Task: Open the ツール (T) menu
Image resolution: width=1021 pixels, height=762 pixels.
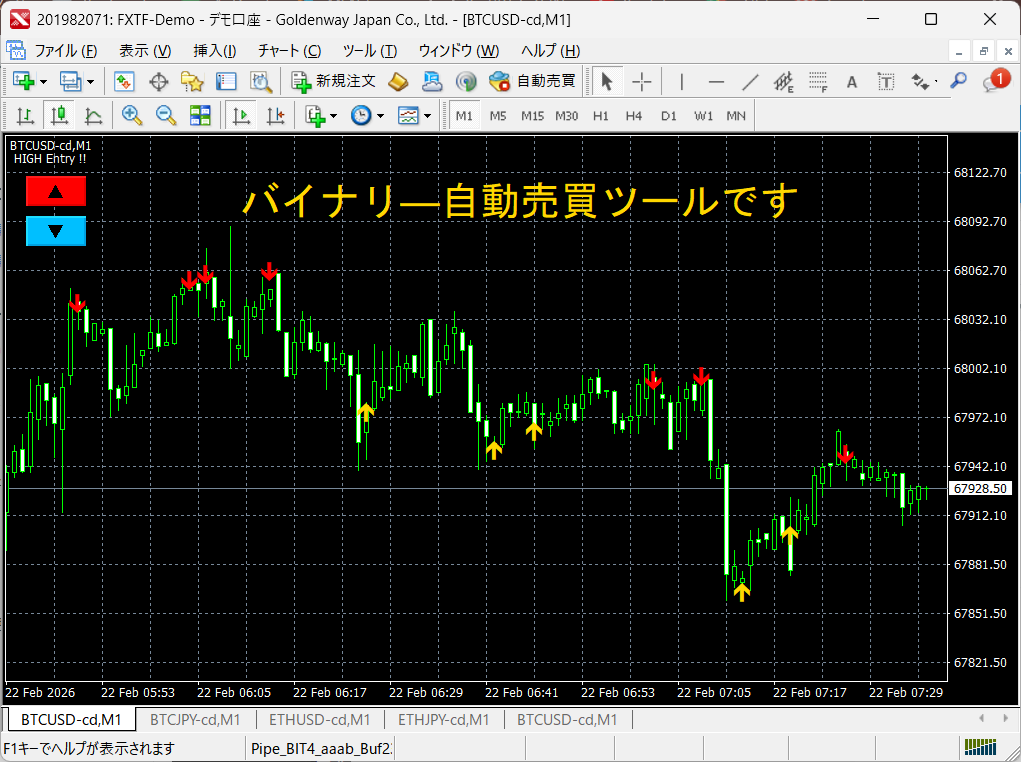Action: click(370, 51)
